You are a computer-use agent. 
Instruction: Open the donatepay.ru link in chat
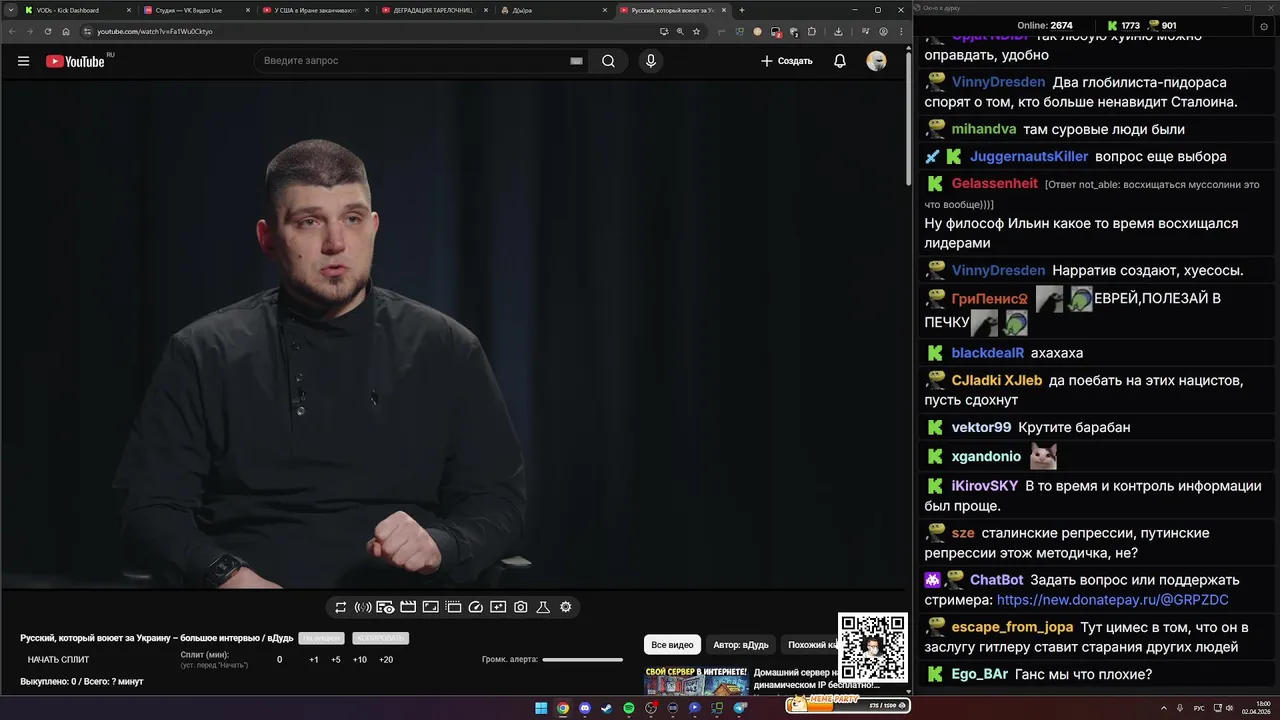pyautogui.click(x=1113, y=600)
